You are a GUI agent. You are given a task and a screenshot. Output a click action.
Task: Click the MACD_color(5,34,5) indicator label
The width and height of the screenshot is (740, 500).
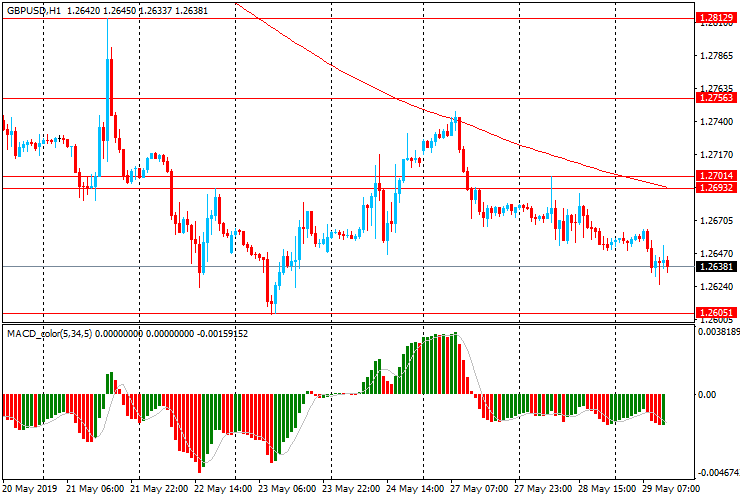[50, 334]
